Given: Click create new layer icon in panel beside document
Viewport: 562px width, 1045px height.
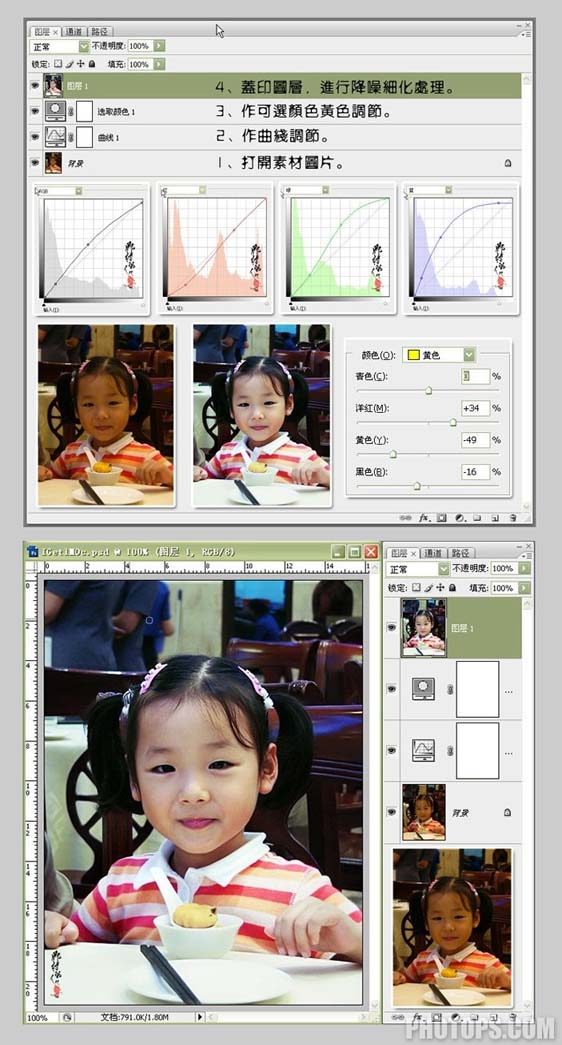Looking at the screenshot, I should 494,1017.
